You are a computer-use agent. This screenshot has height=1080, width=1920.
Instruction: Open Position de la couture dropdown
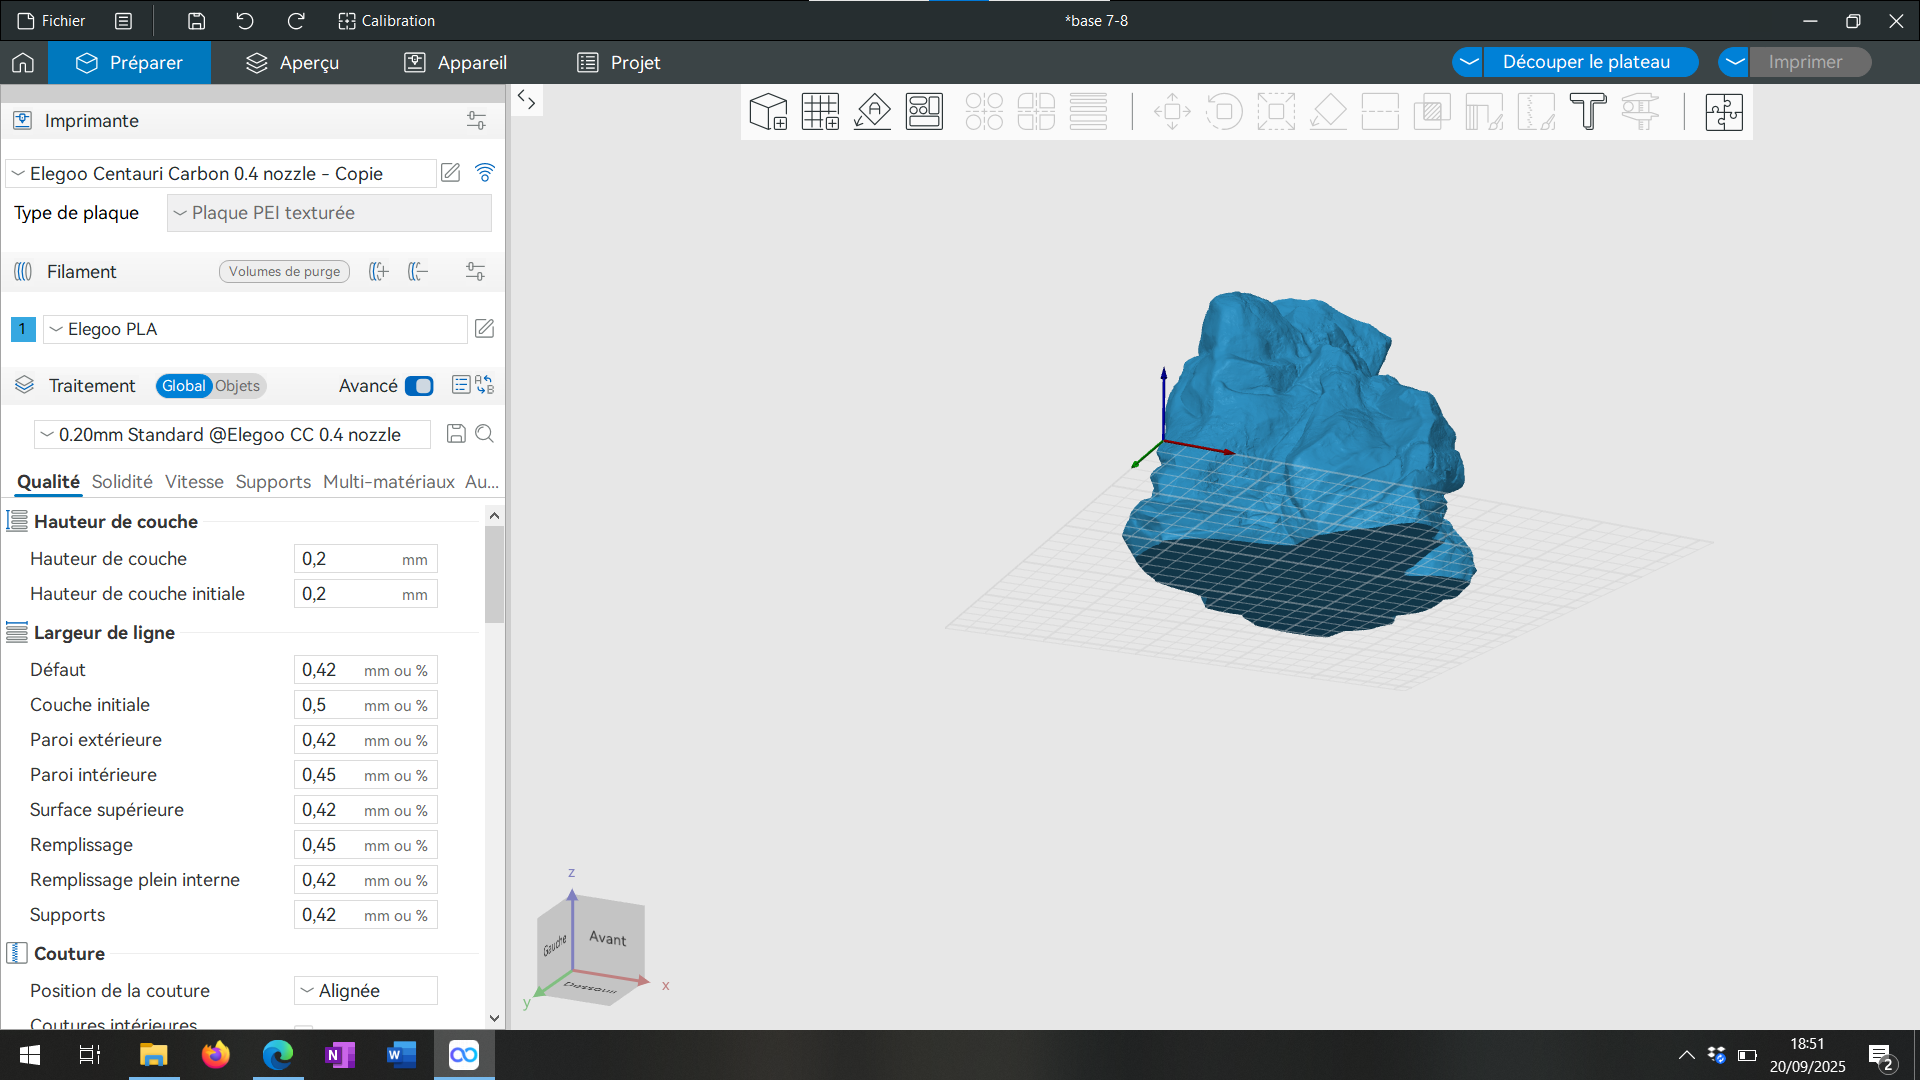click(x=366, y=991)
